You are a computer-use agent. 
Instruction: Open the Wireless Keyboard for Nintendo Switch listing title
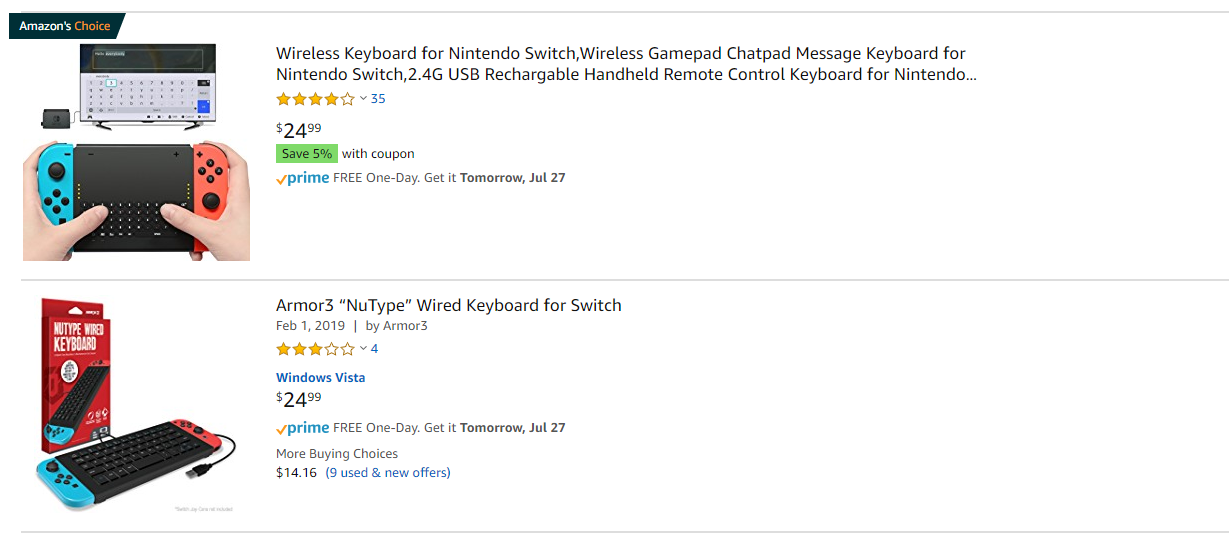tap(626, 64)
